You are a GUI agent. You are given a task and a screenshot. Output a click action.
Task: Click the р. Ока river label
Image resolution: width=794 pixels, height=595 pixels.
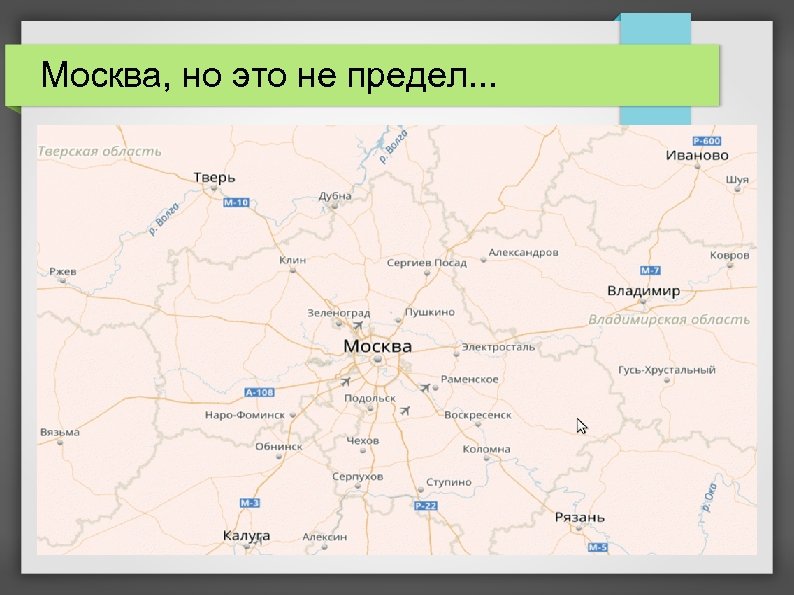tap(709, 498)
